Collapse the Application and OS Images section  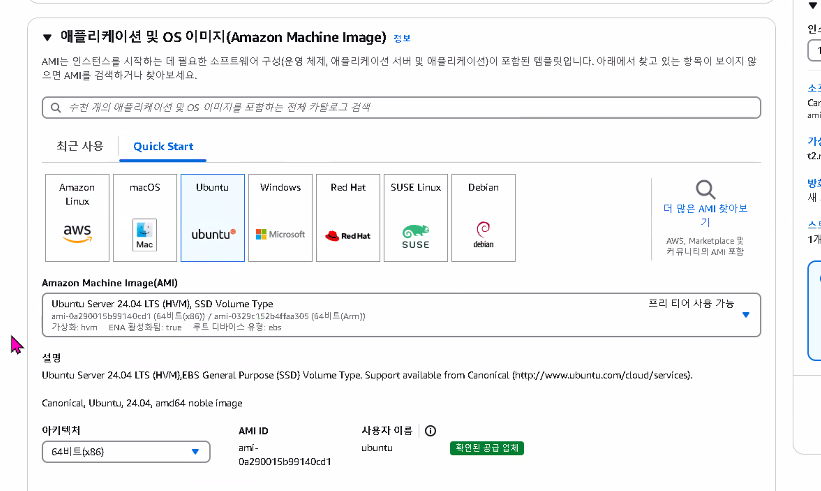point(47,37)
